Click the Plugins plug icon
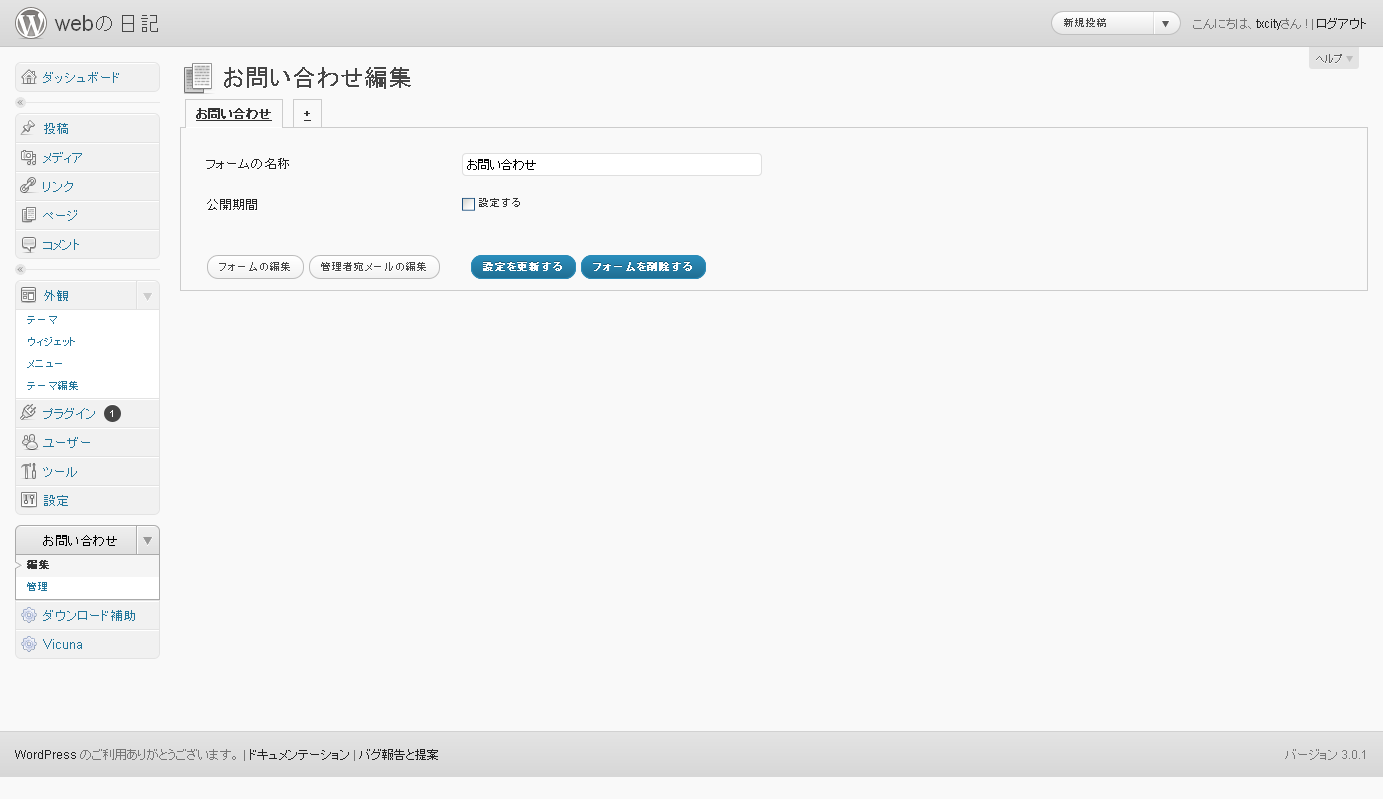Image resolution: width=1383 pixels, height=799 pixels. tap(29, 413)
